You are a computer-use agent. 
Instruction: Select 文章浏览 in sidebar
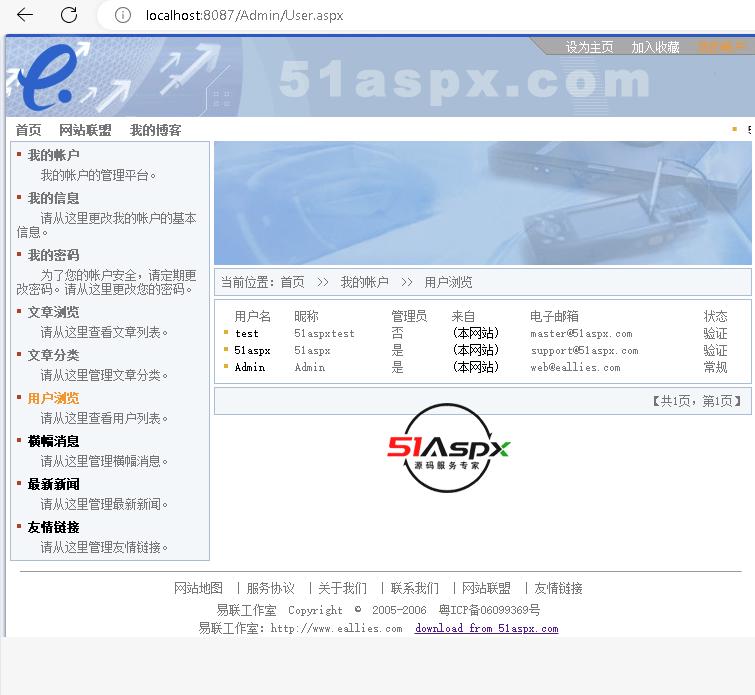[53, 312]
